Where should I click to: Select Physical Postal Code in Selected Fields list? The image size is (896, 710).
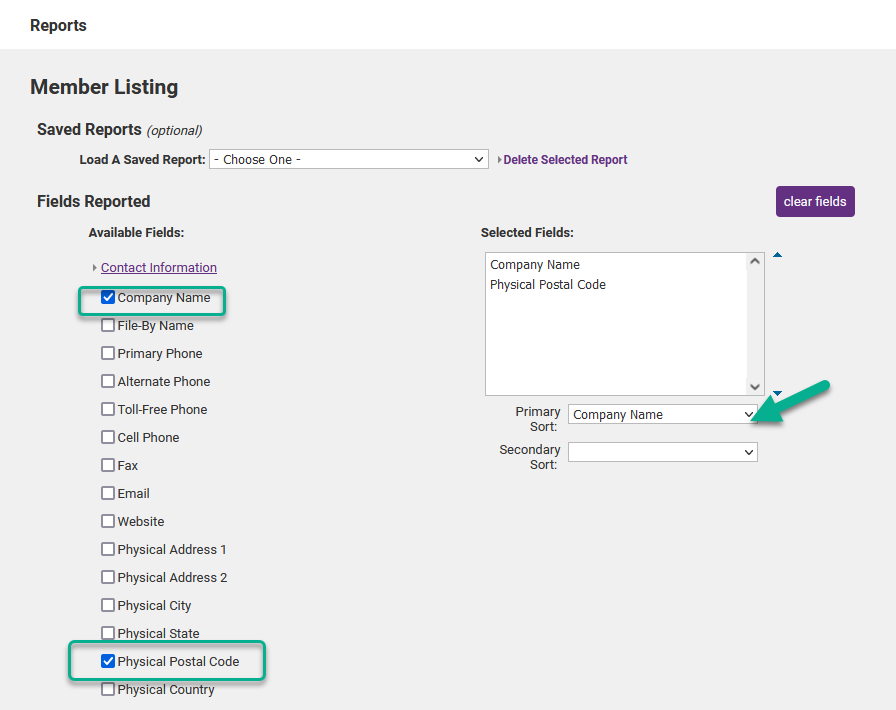point(548,285)
